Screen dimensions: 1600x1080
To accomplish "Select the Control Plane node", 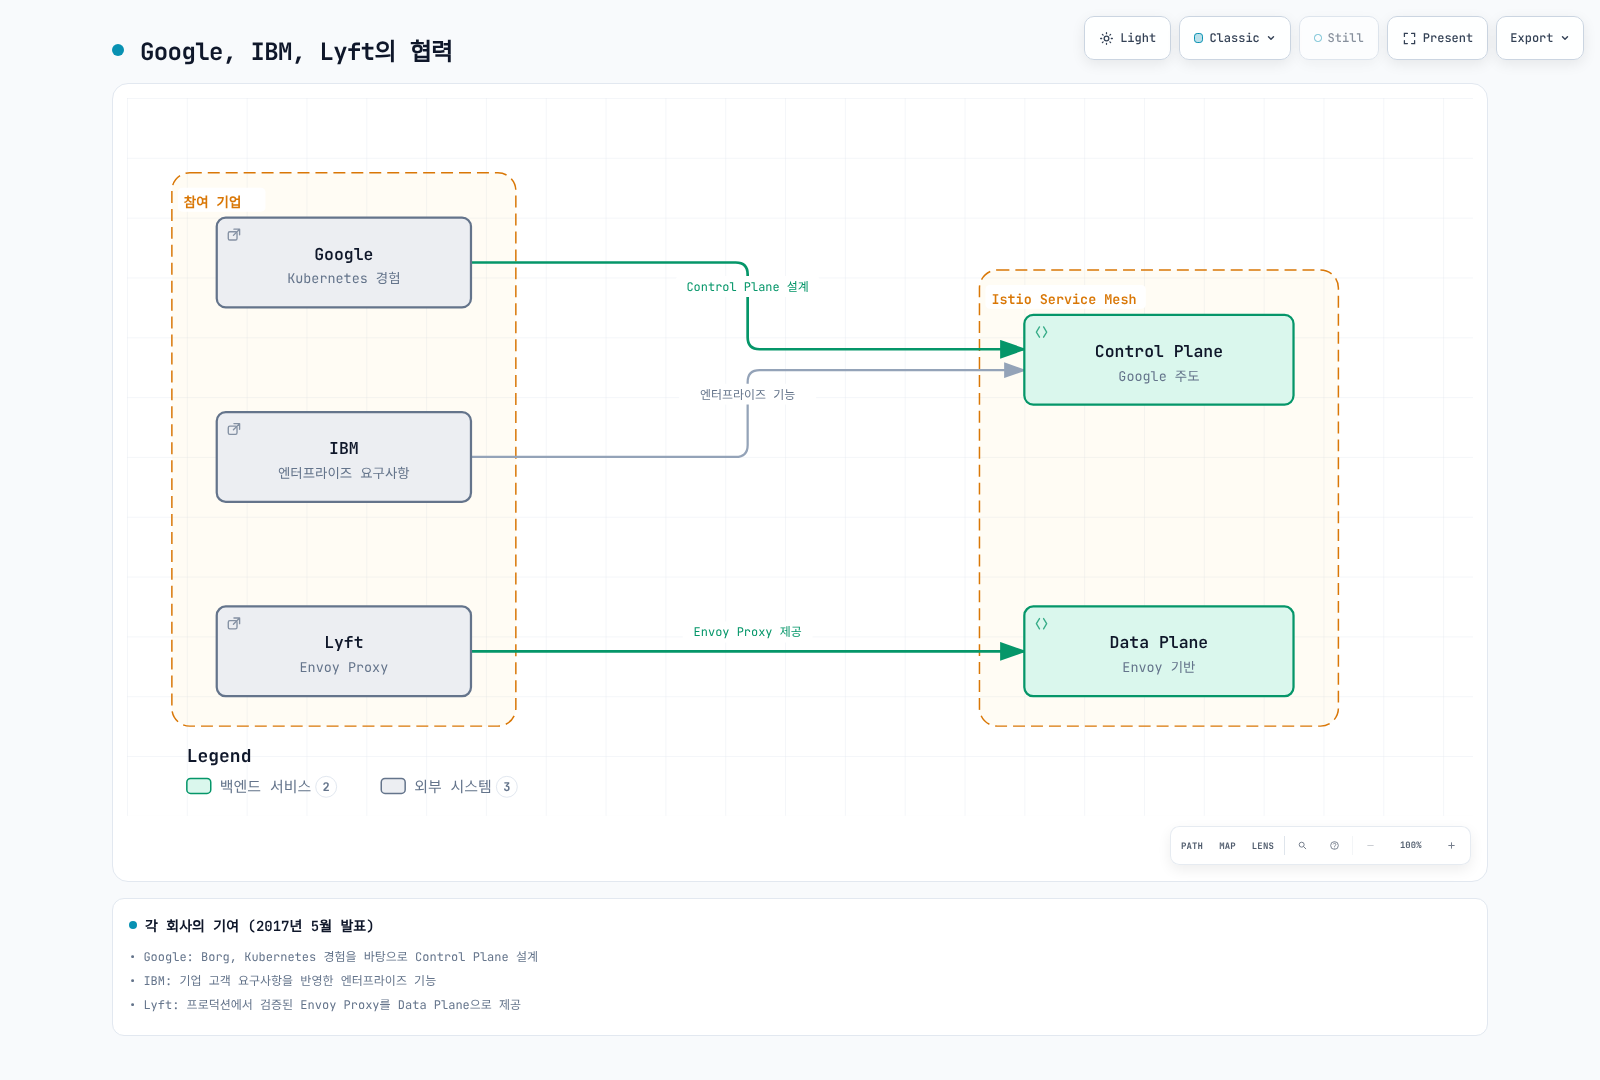I will (1159, 360).
